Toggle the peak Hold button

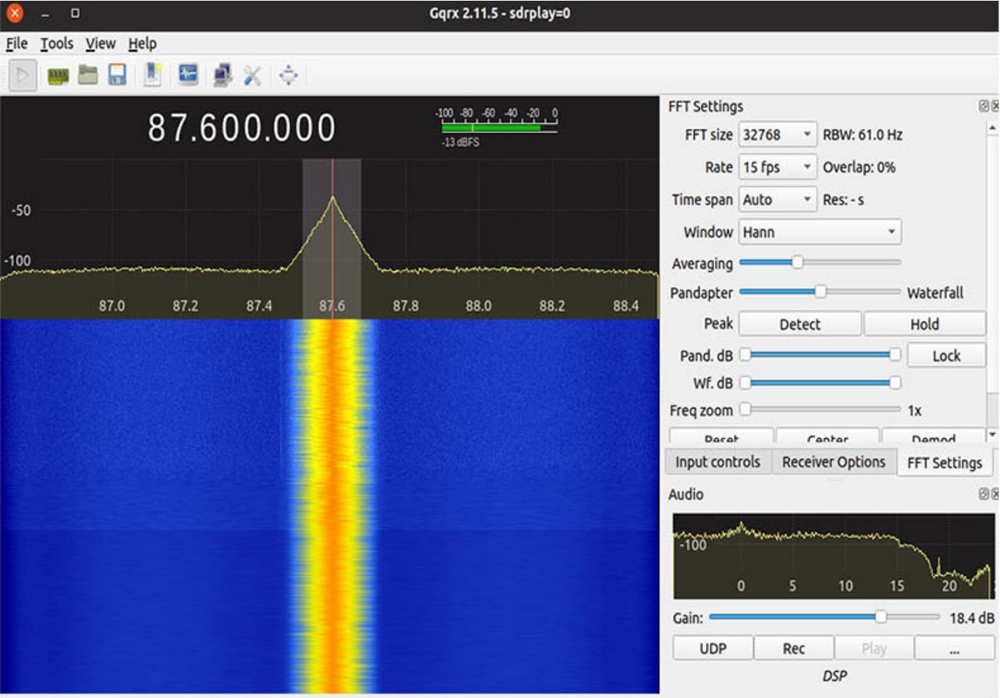pyautogui.click(x=924, y=324)
